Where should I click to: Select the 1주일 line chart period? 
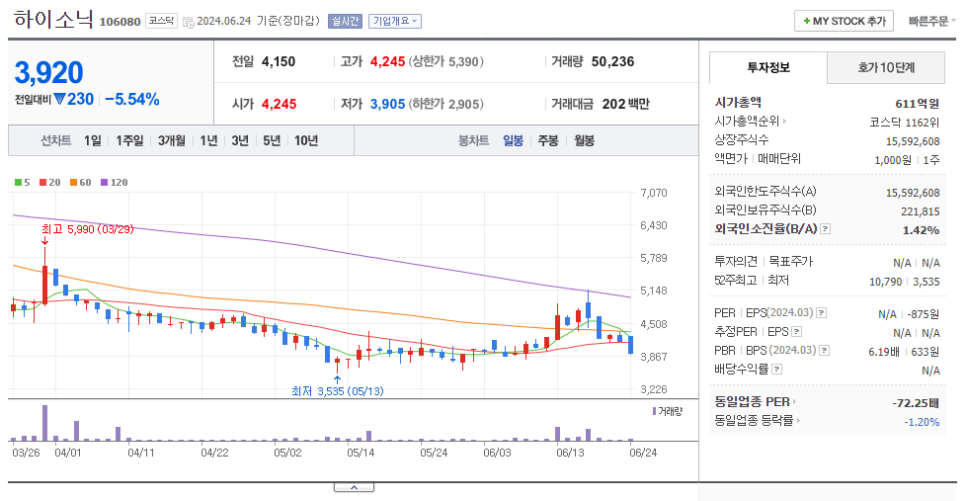coord(129,141)
